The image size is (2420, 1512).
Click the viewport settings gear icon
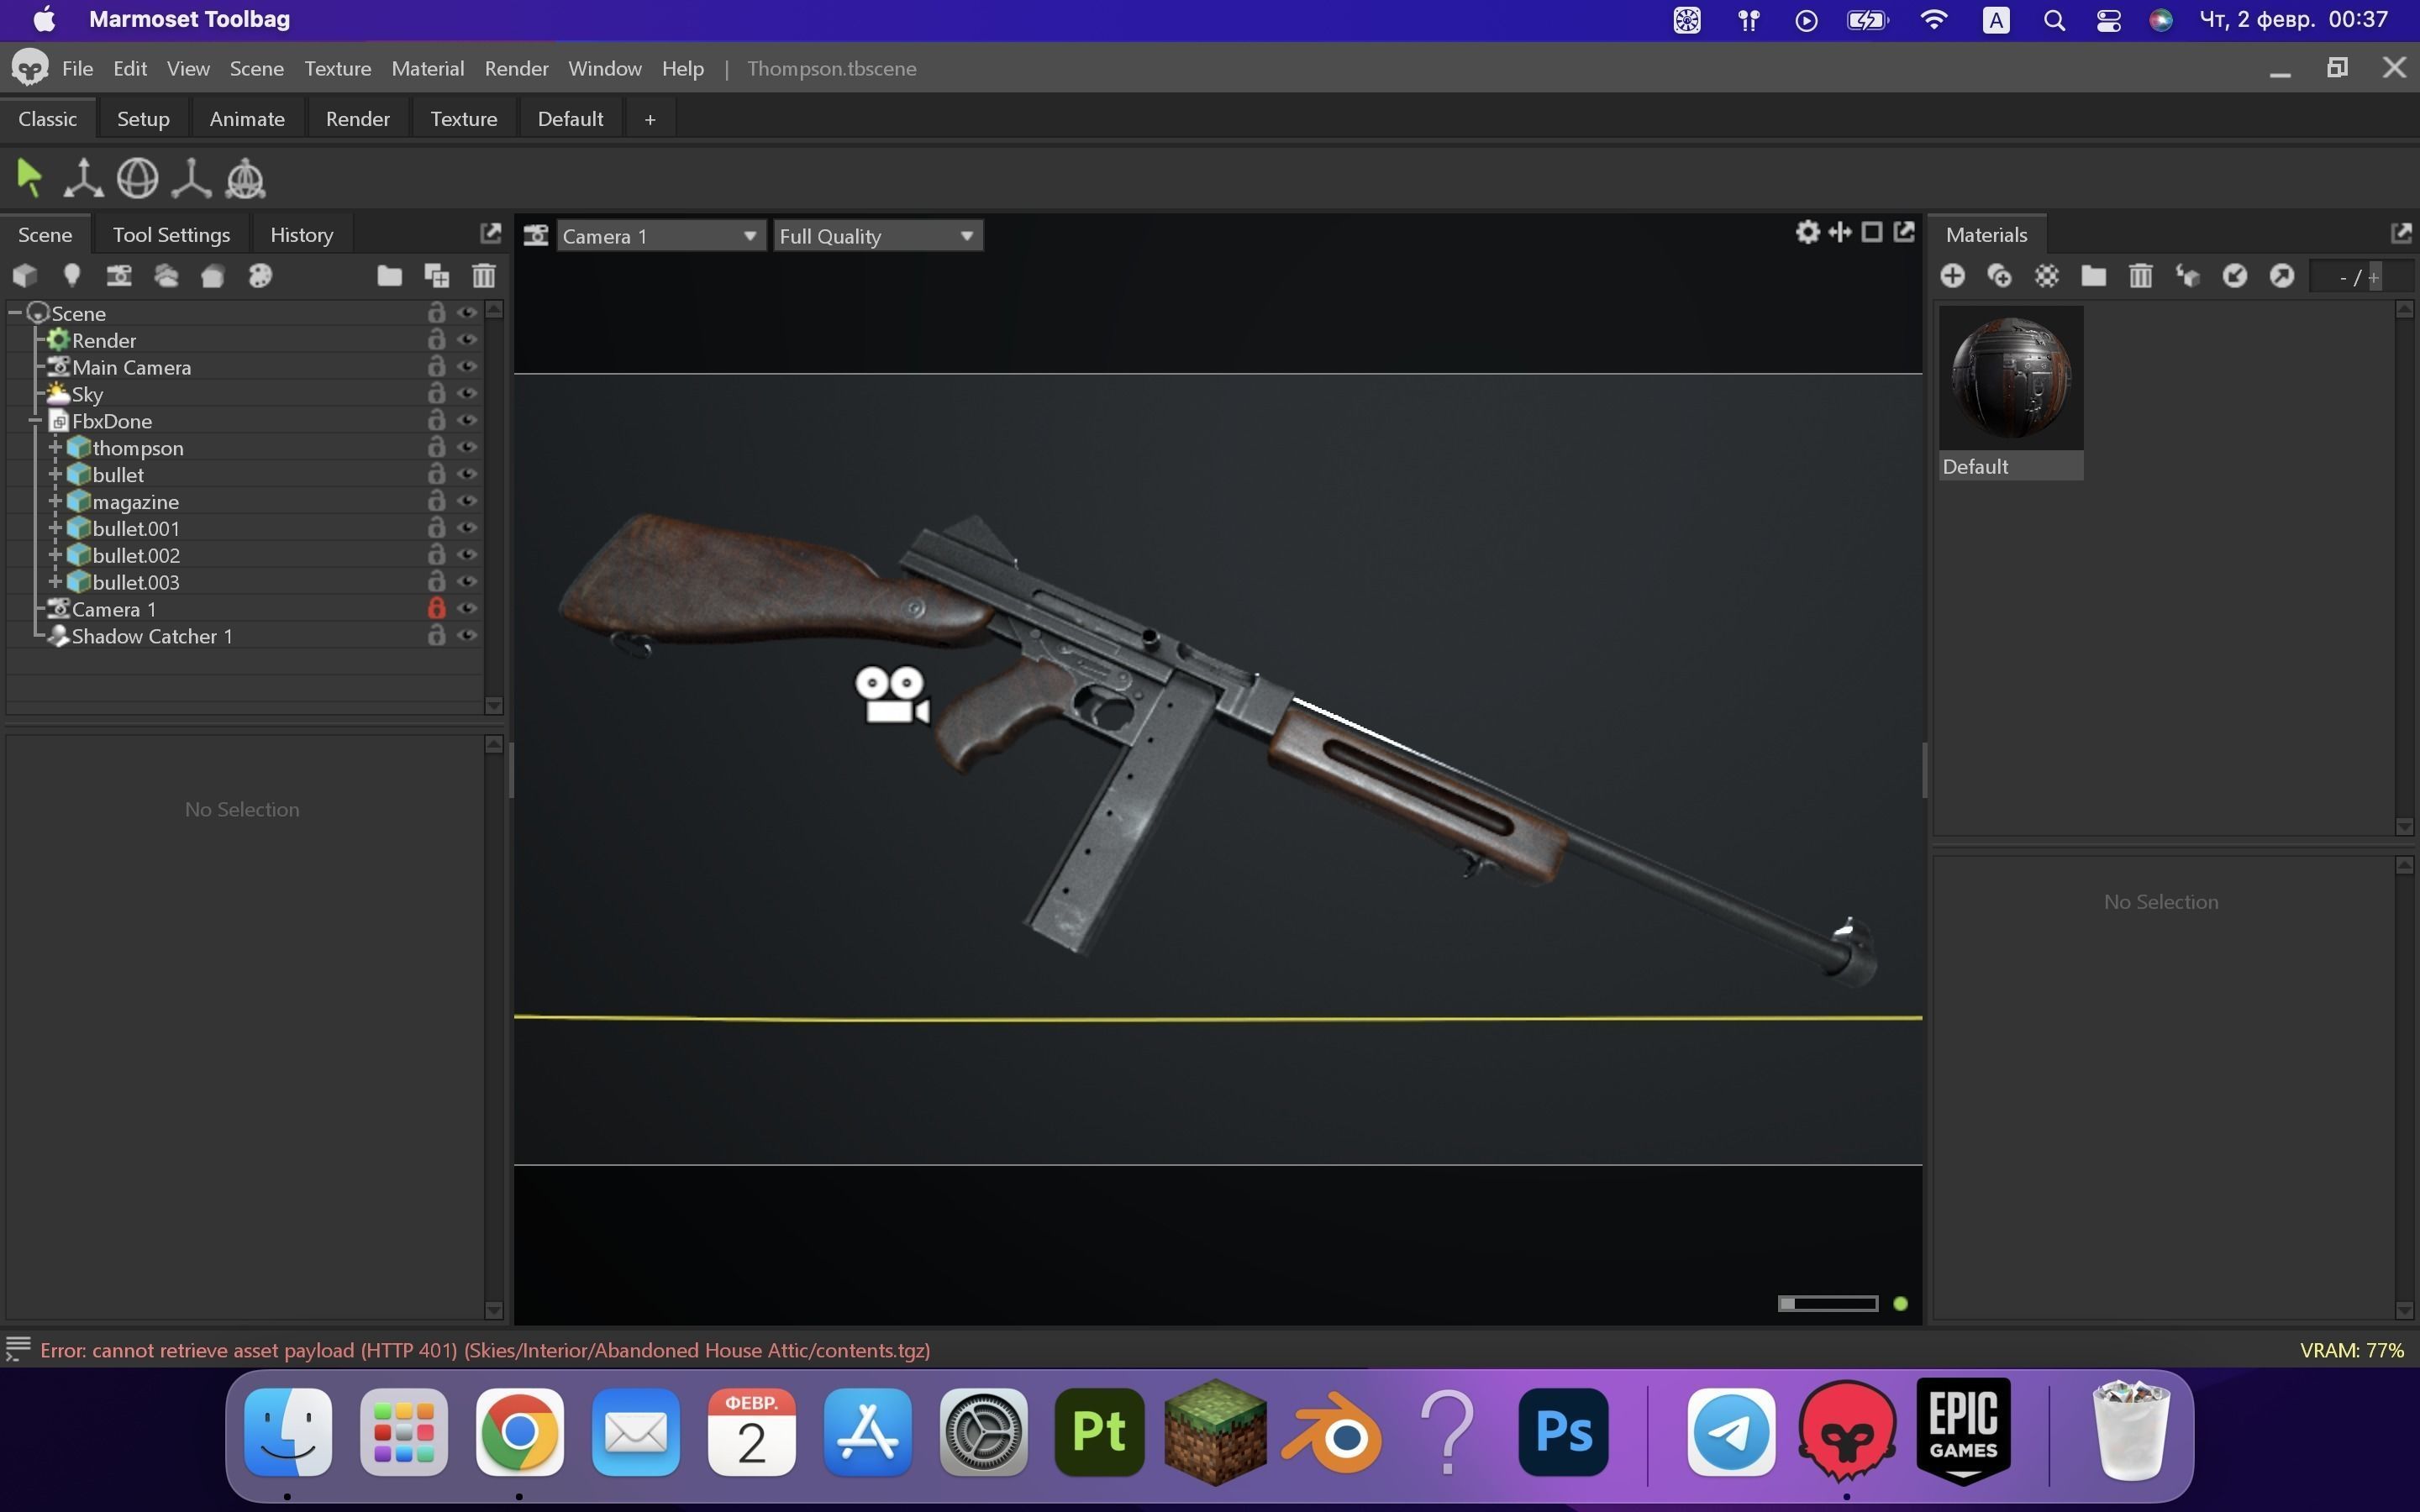coord(1807,233)
